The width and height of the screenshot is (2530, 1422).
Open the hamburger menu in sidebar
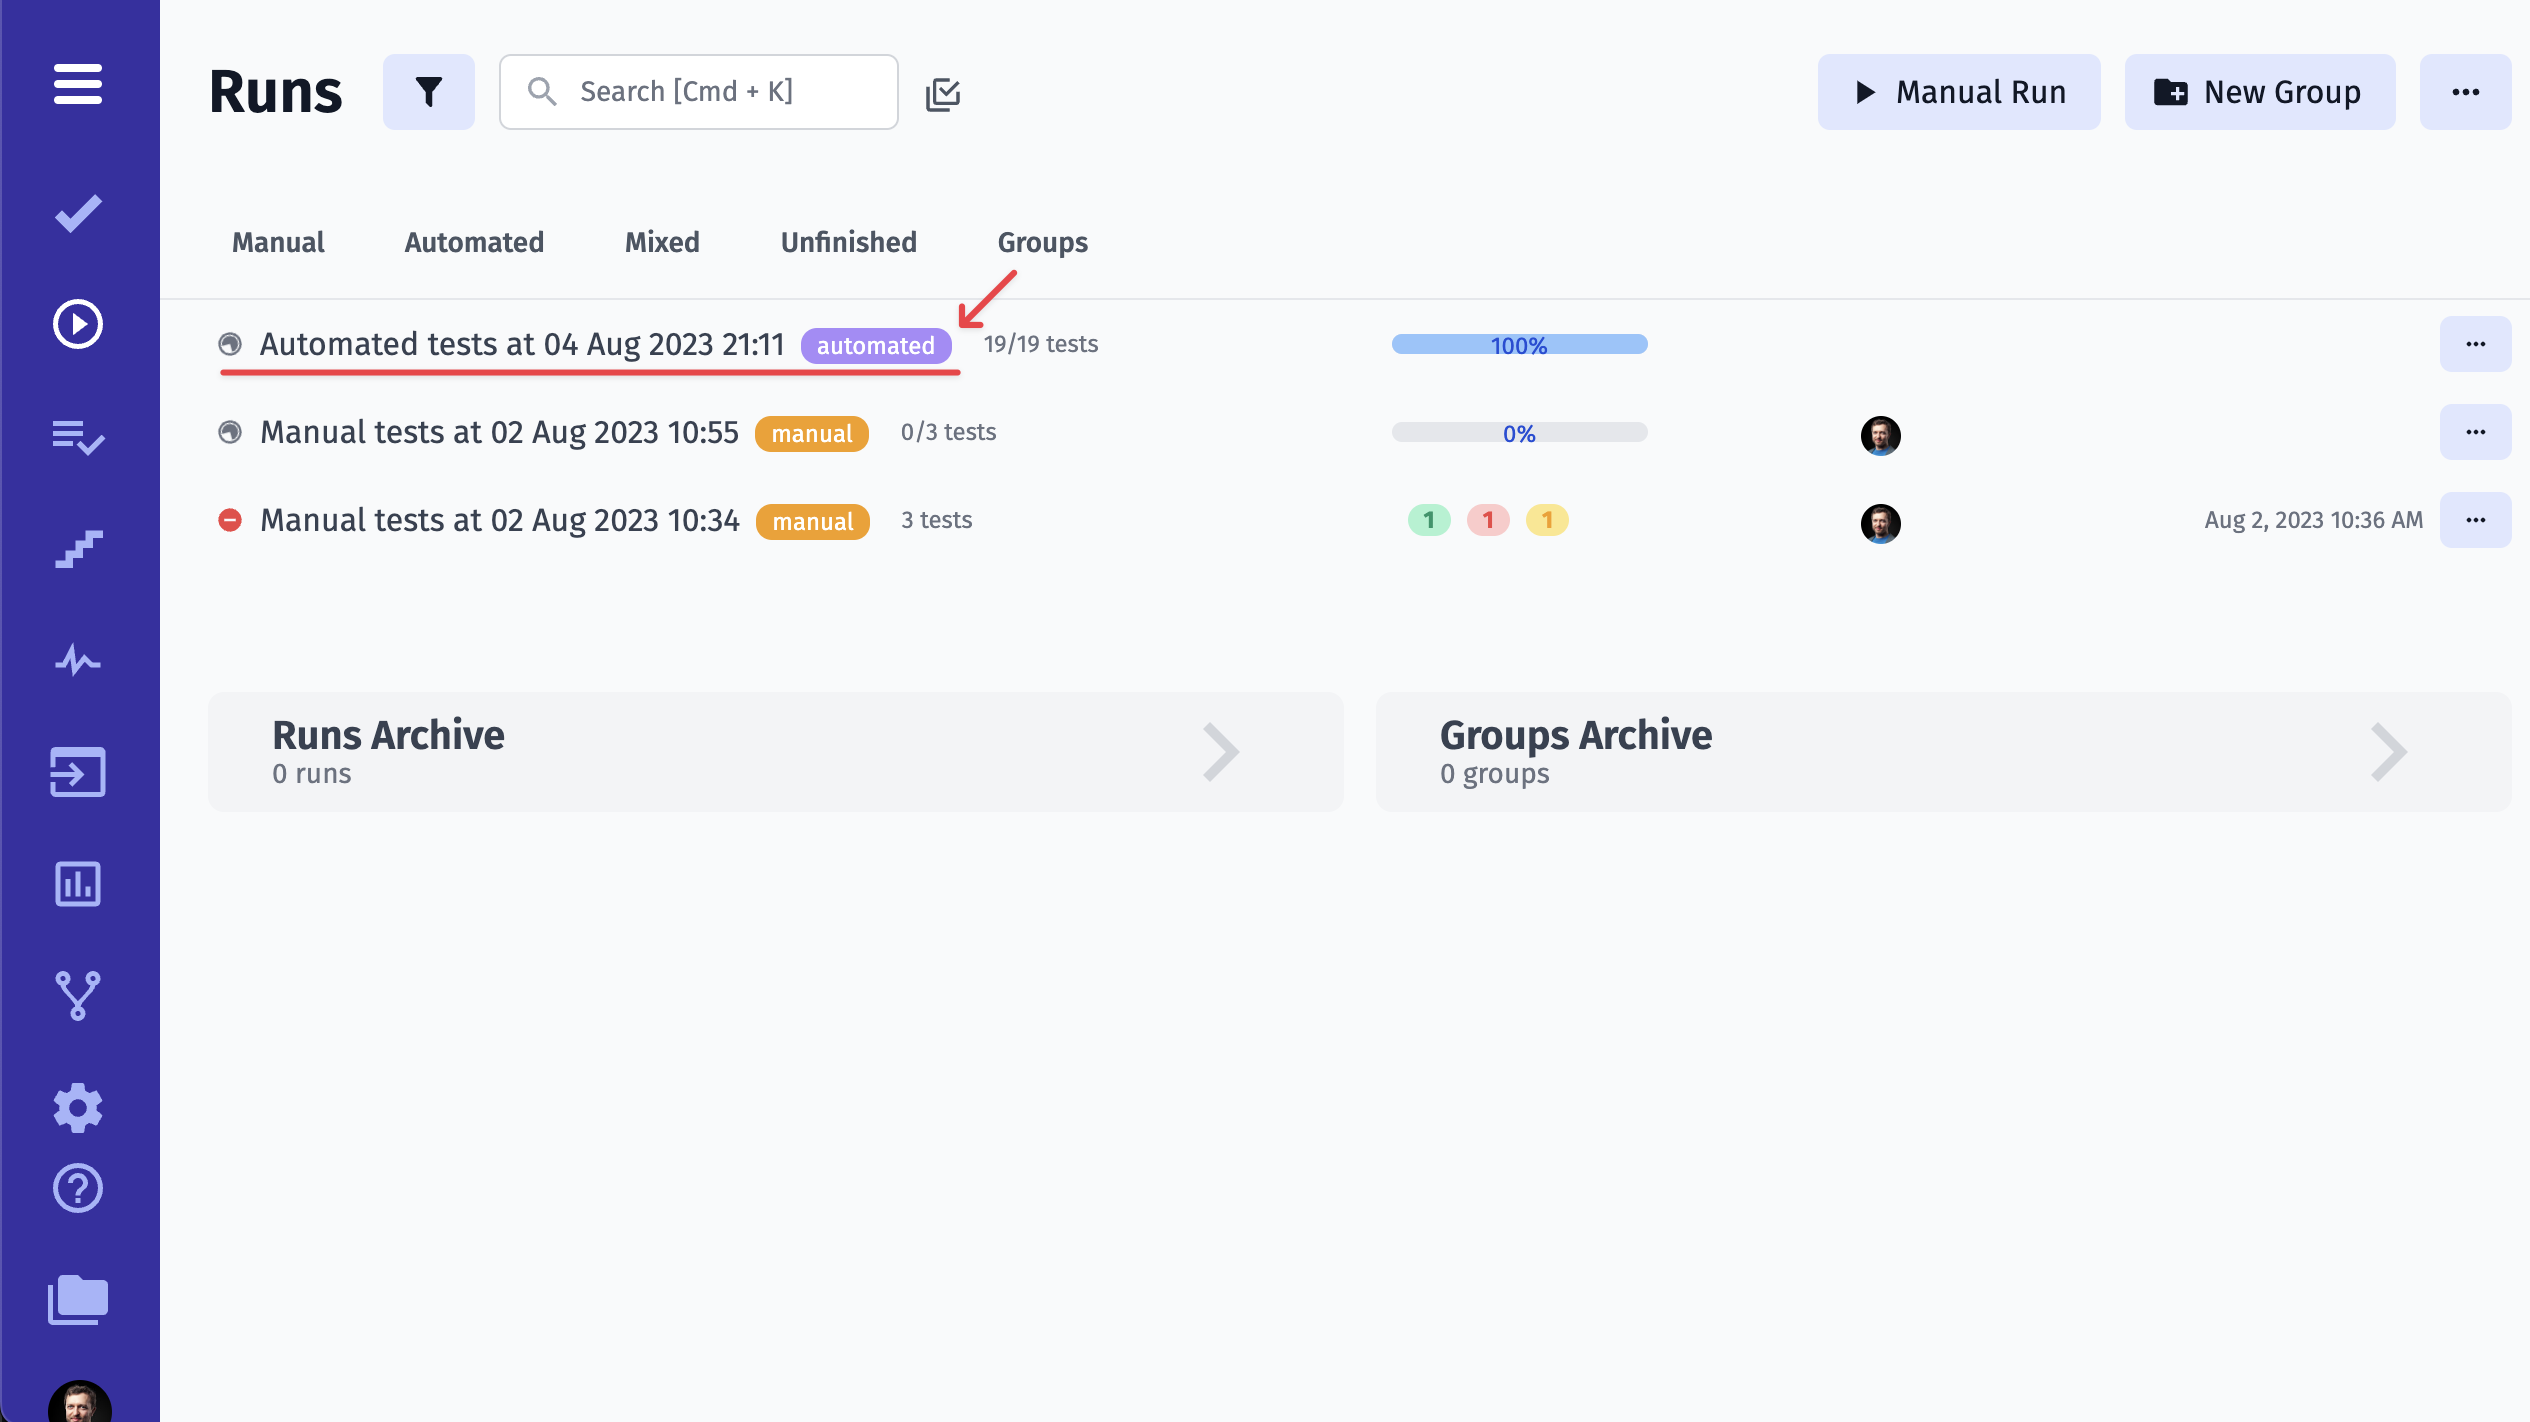coord(78,84)
